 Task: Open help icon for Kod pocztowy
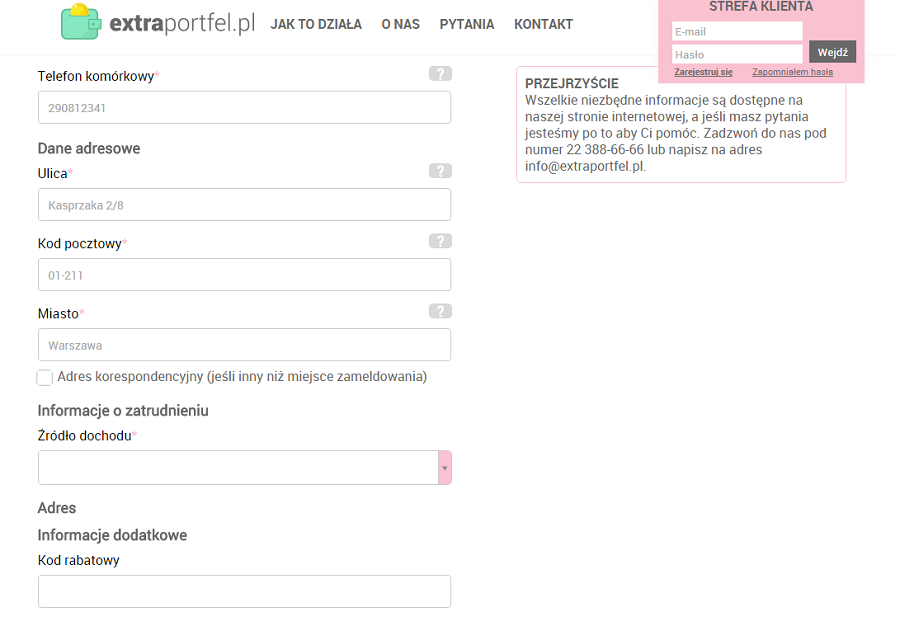coord(440,241)
